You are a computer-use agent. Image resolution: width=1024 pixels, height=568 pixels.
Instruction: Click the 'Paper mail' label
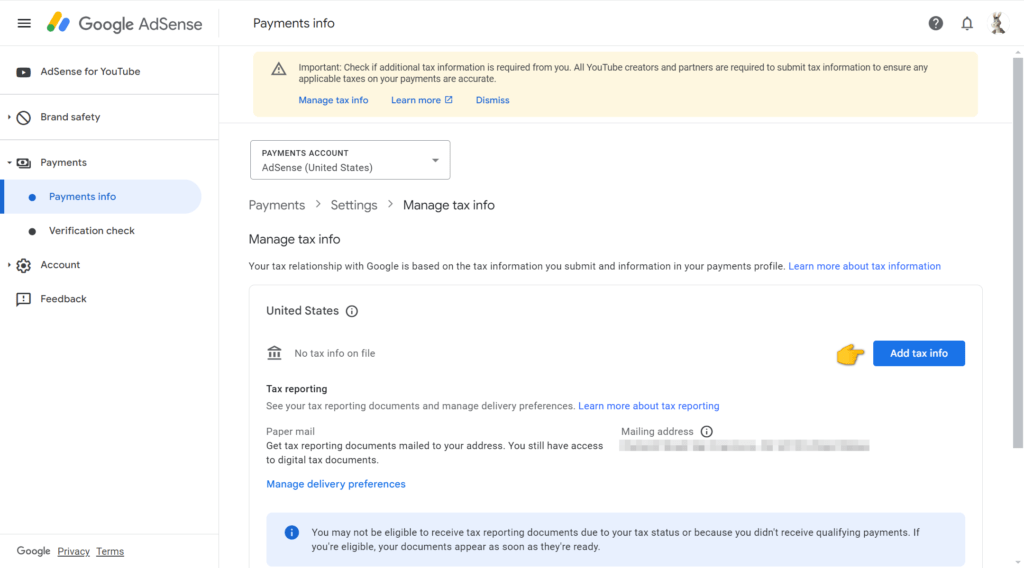[290, 432]
